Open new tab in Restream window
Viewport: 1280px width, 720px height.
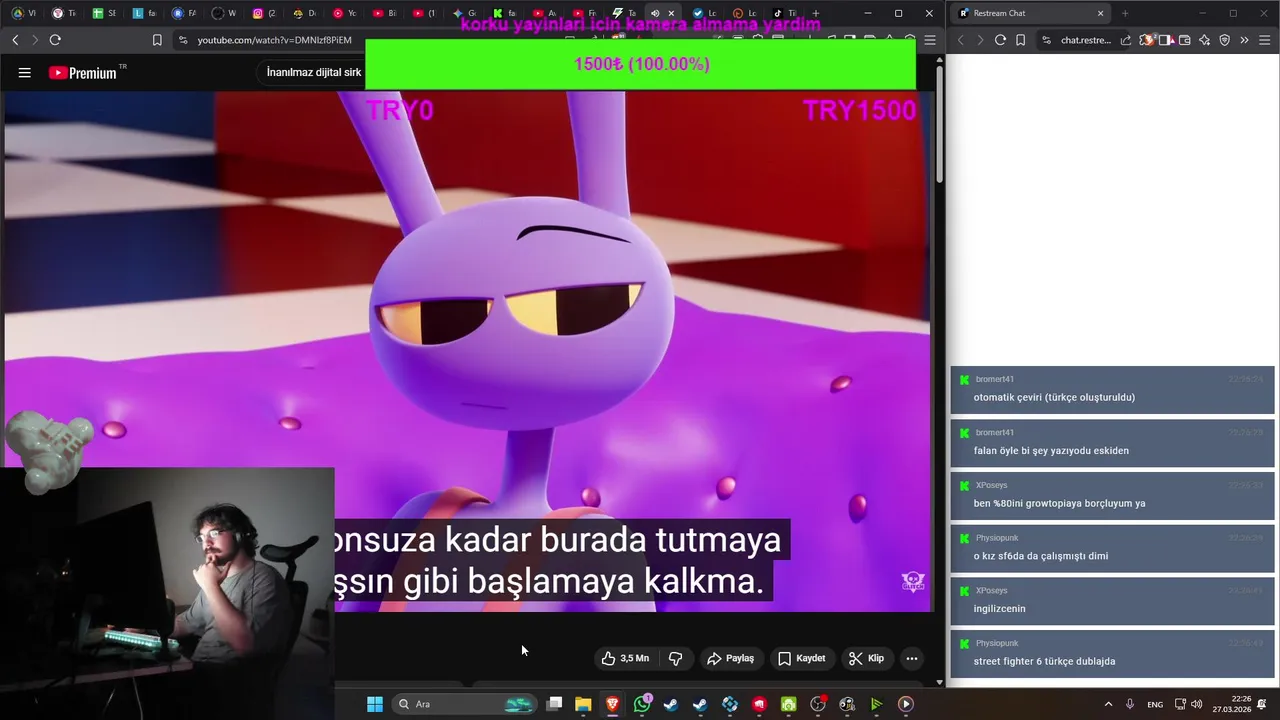(1125, 13)
